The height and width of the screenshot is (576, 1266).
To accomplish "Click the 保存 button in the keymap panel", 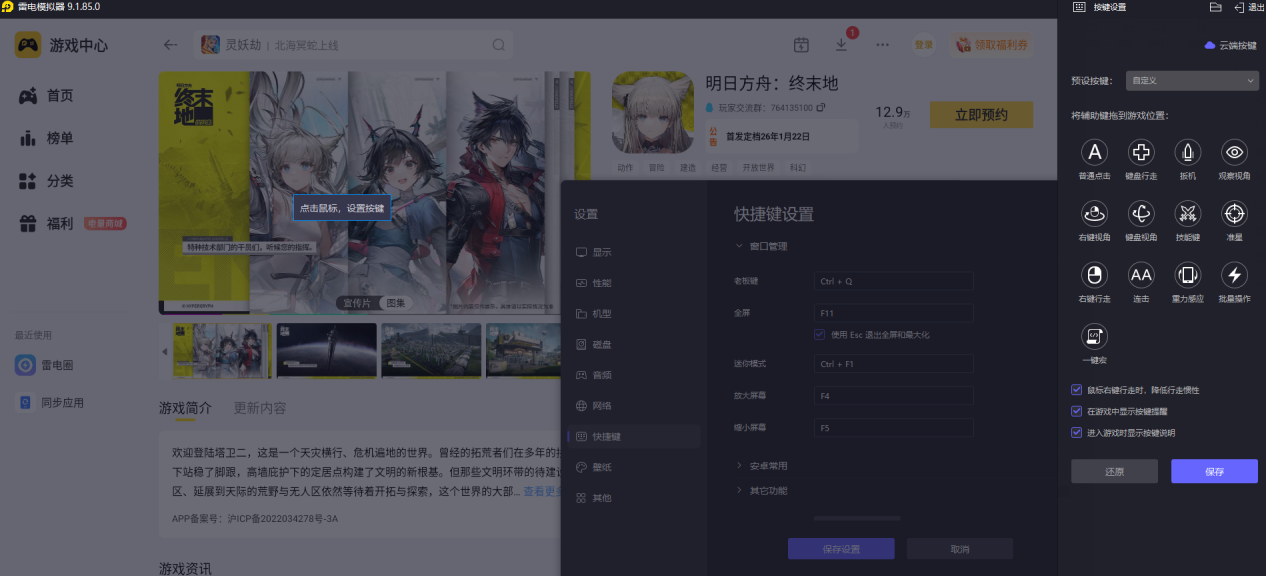I will click(1214, 471).
